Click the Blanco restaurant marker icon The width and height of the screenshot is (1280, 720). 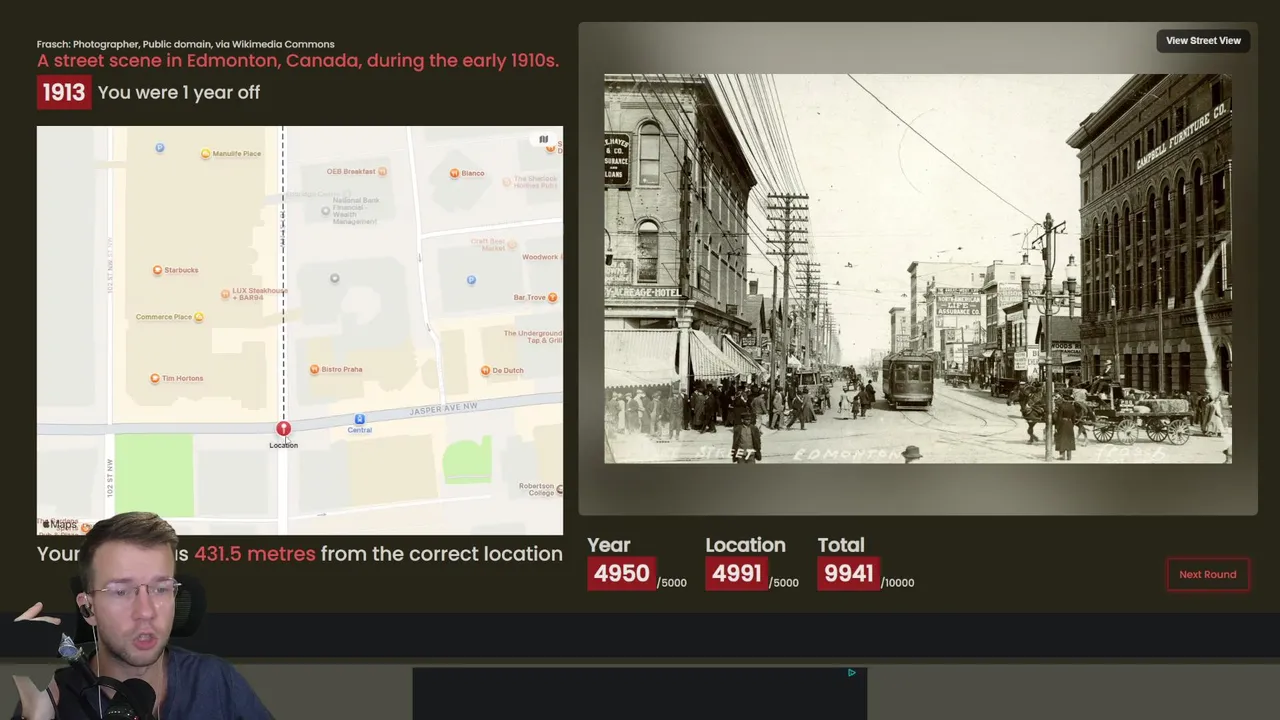pos(454,173)
